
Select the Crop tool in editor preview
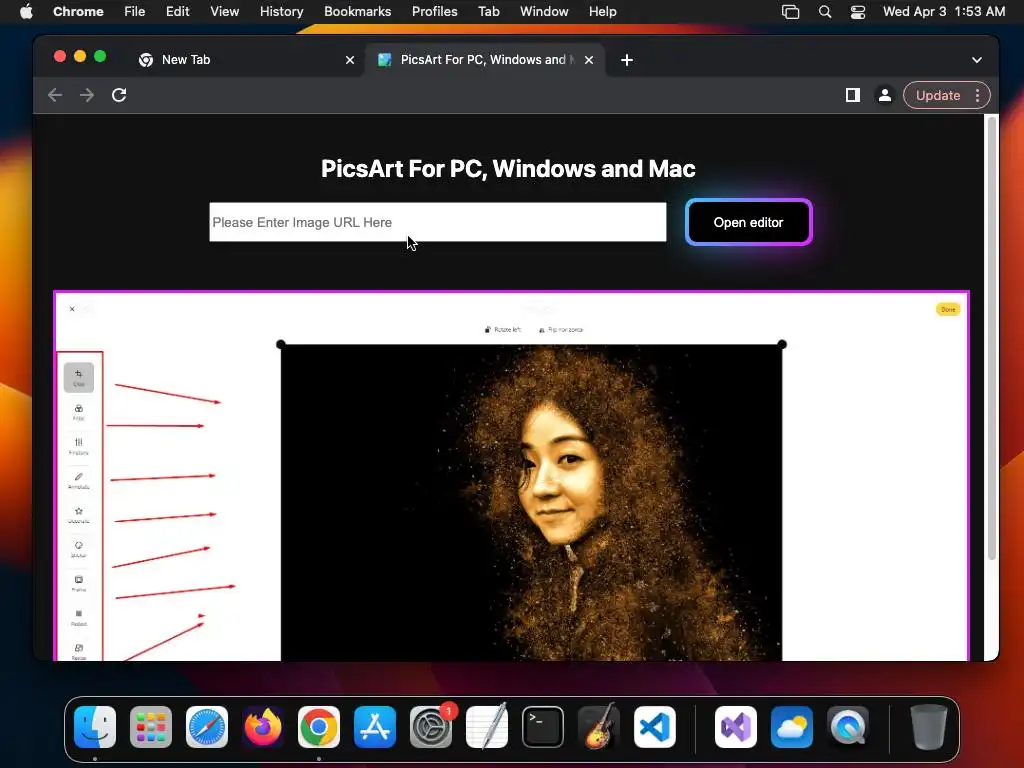(x=78, y=377)
